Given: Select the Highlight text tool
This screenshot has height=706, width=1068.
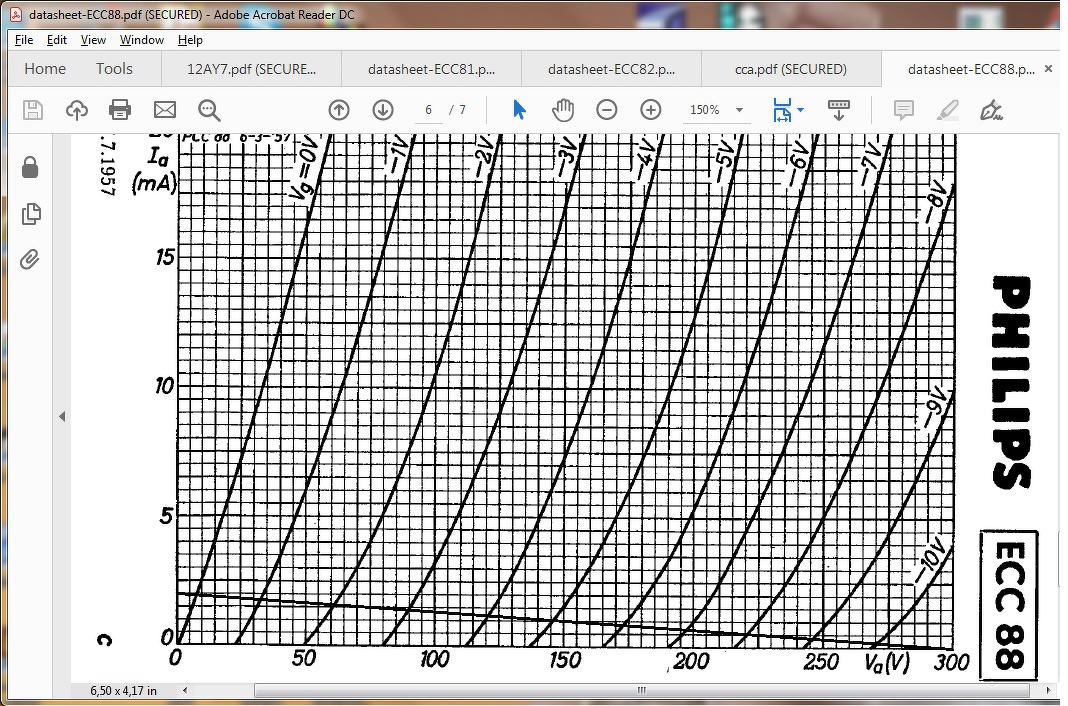Looking at the screenshot, I should point(947,110).
